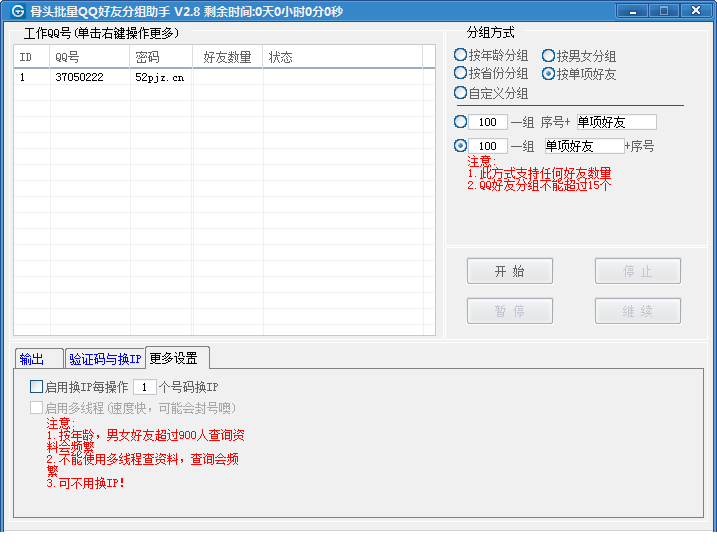Viewport: 717px width, 555px height.
Task: Edit group name field after 序号+
Action: click(x=616, y=122)
